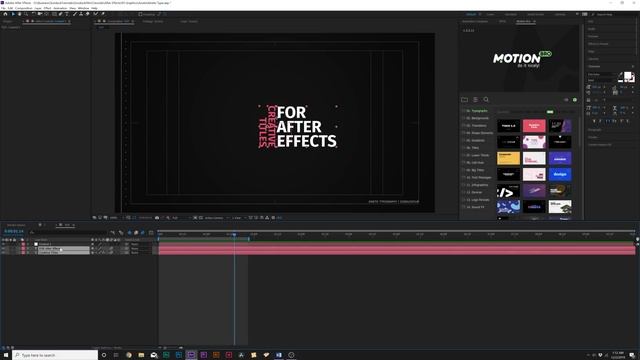Select the Zoom (magnifier) tool
This screenshot has width=640, height=360.
(25, 14)
